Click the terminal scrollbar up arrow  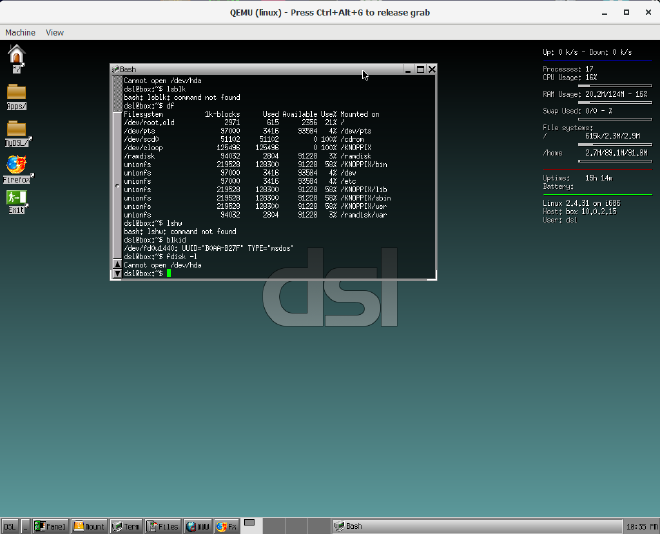pos(117,264)
